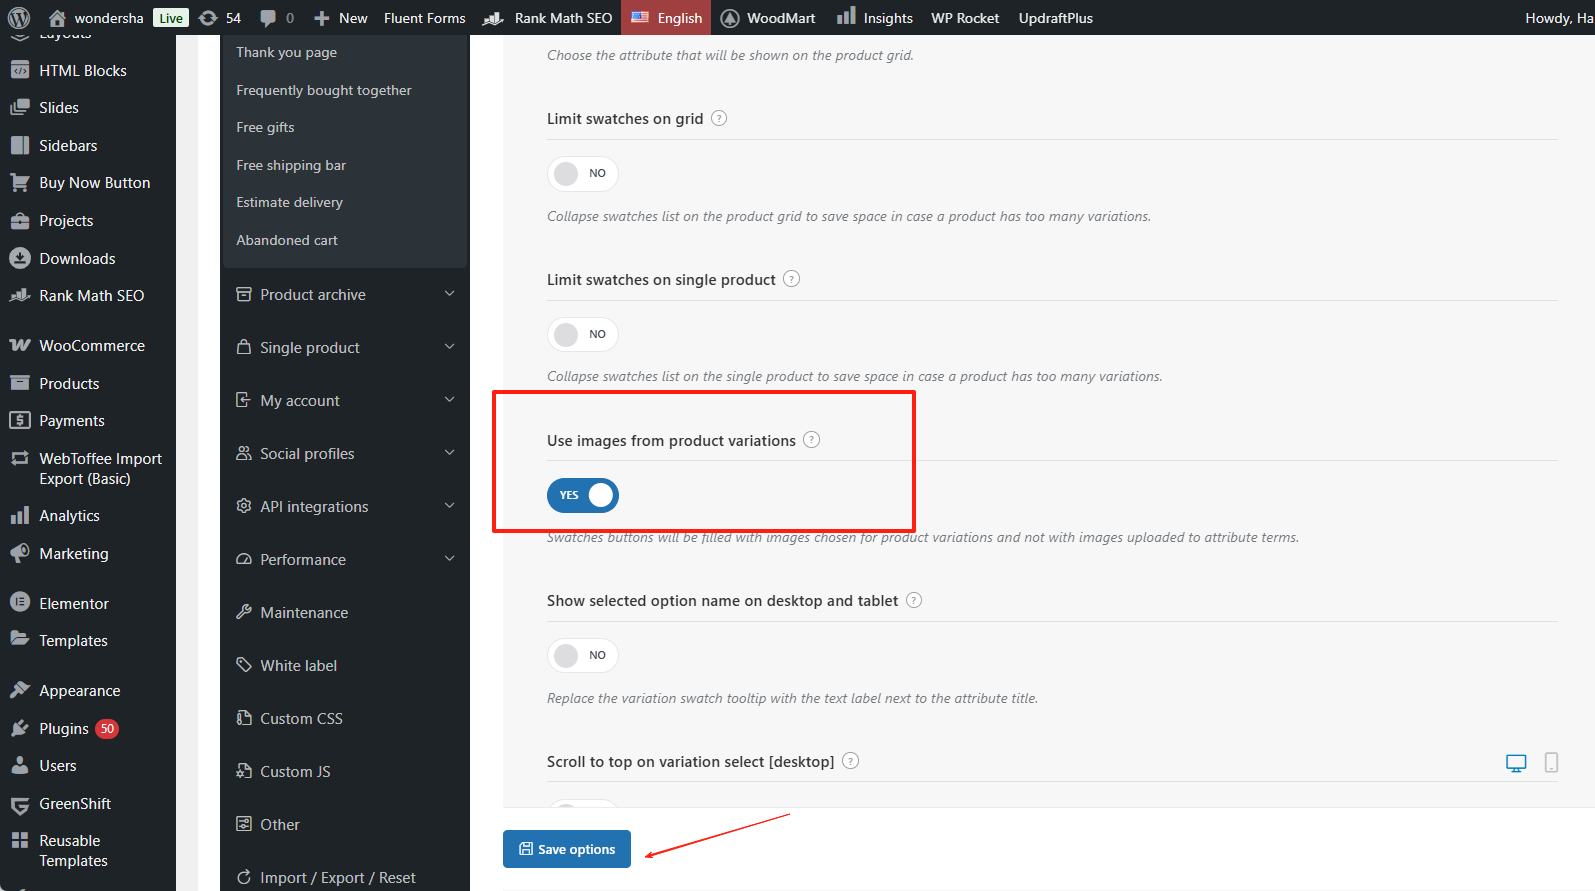Open WooCommerce in the admin sidebar
Screen dimensions: 1595x891
pyautogui.click(x=91, y=346)
